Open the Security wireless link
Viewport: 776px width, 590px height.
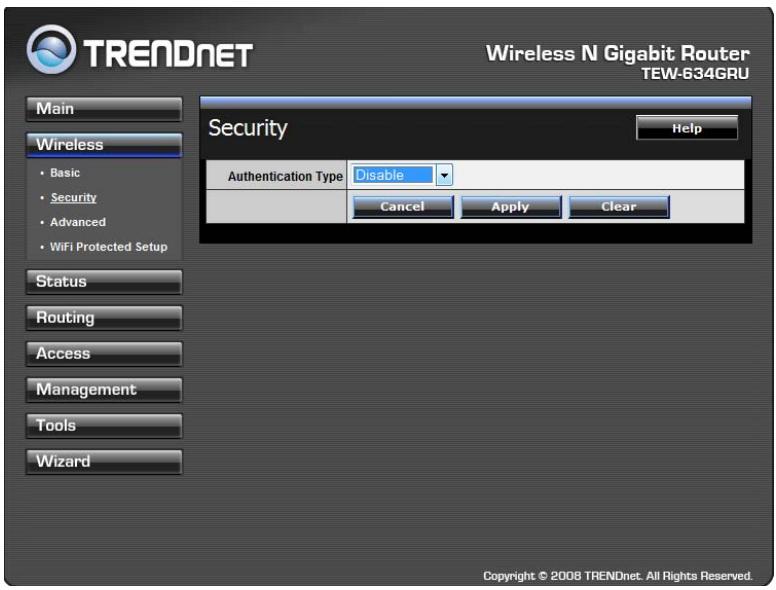[73, 197]
